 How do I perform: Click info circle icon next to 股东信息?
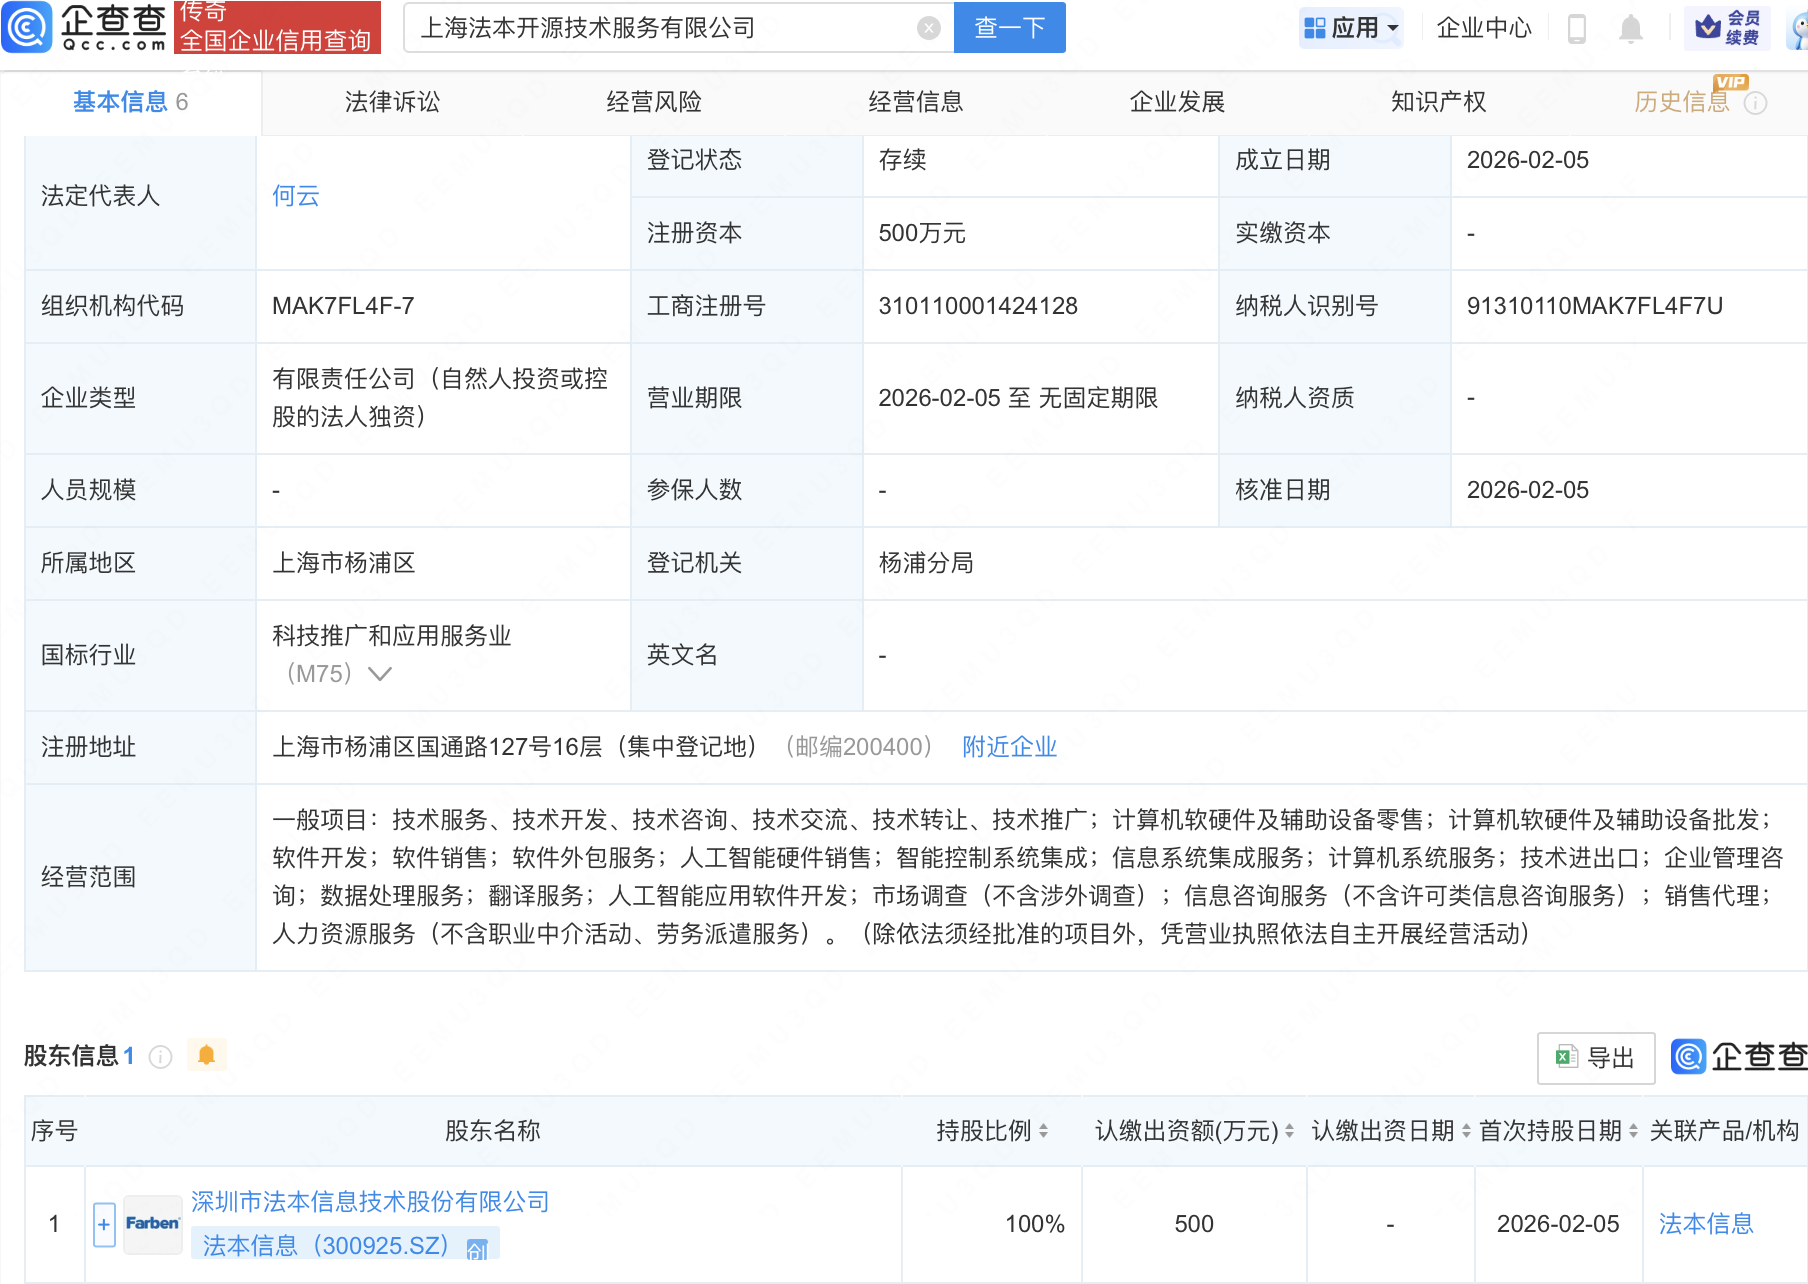160,1057
